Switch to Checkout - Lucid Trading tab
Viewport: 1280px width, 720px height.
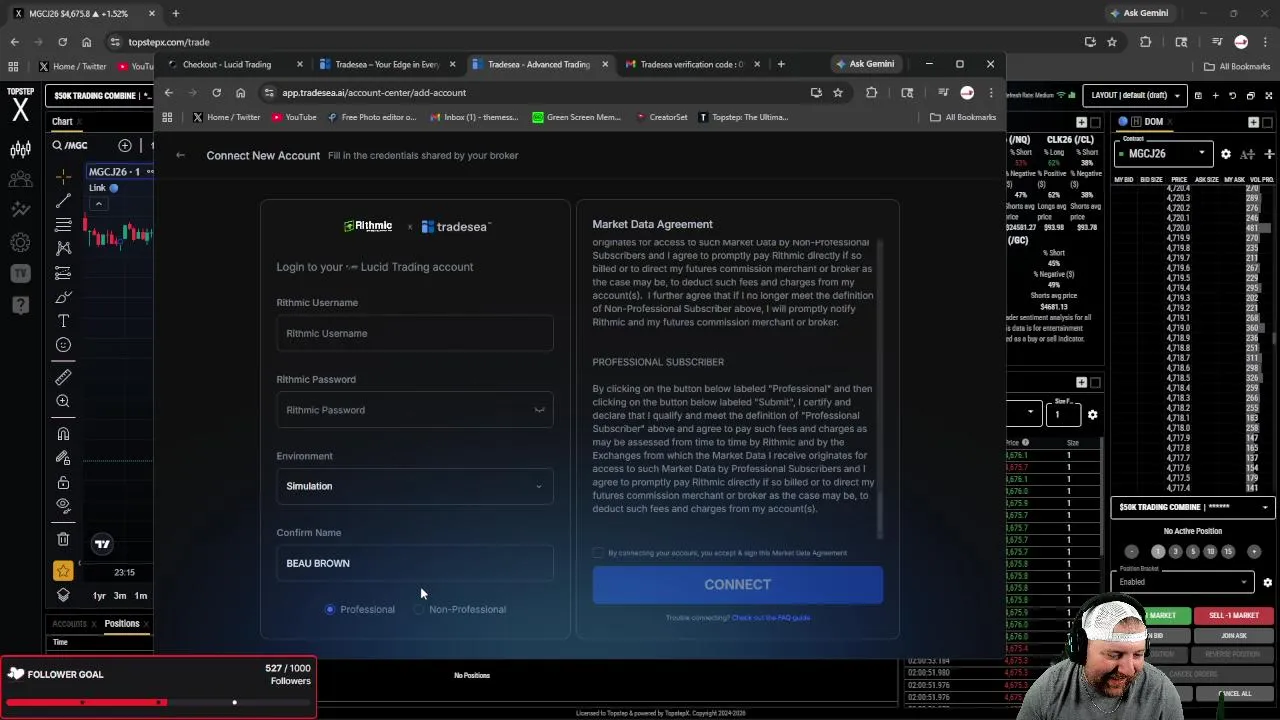pos(236,64)
